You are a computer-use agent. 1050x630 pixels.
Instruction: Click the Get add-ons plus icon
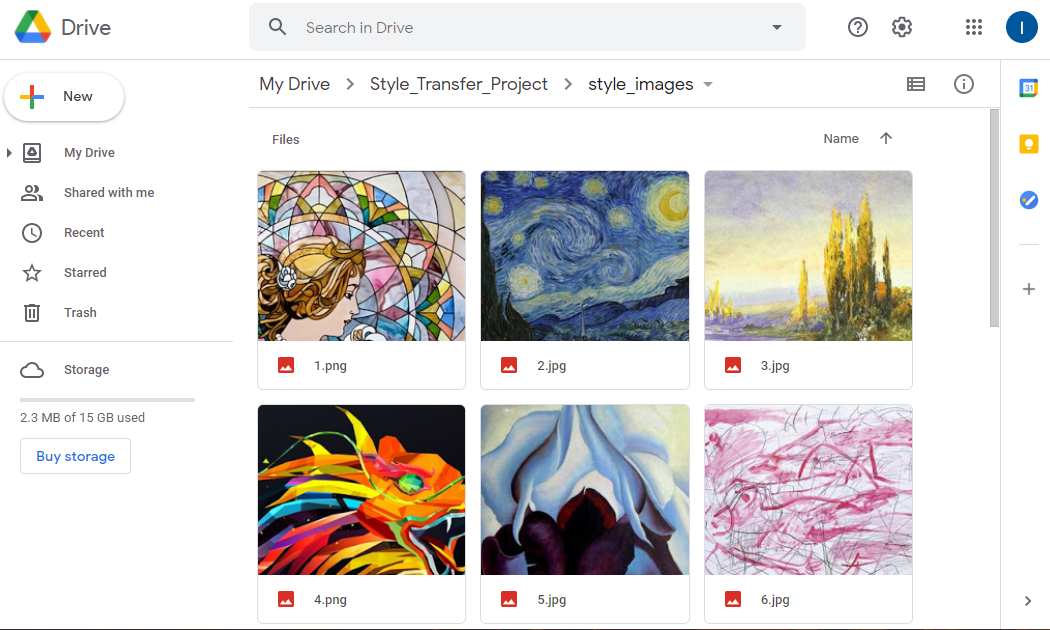[1029, 289]
